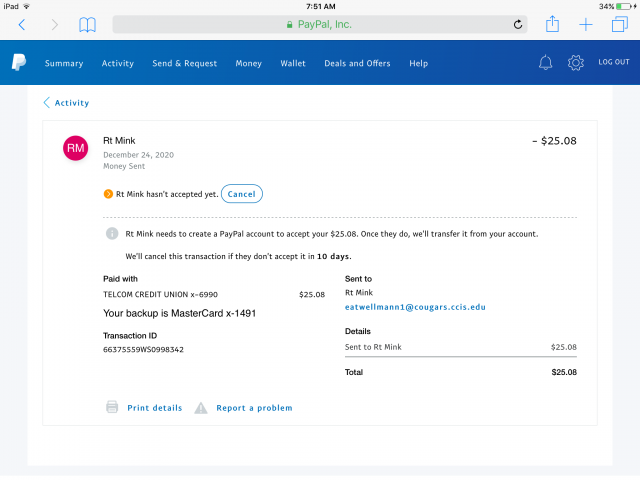Open the notifications bell
This screenshot has height=480, width=640.
click(545, 62)
